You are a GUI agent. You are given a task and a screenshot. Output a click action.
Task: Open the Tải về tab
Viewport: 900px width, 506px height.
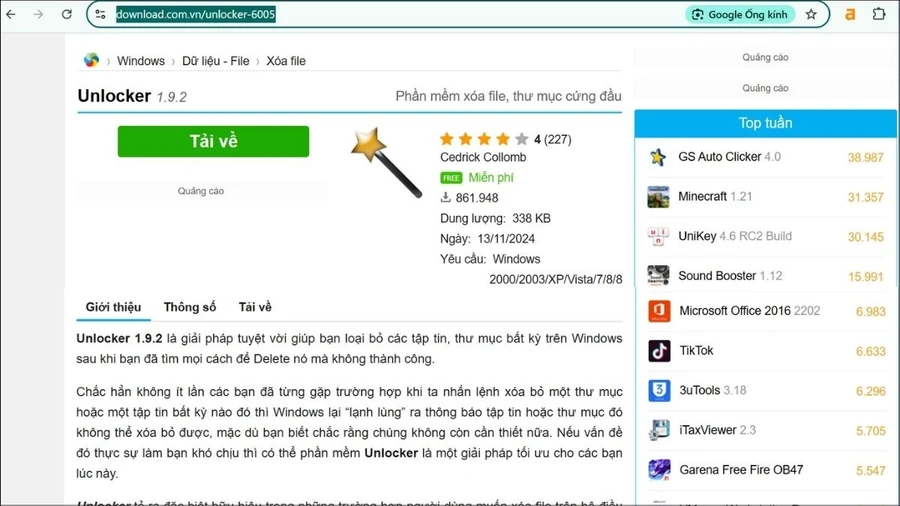[x=255, y=308]
